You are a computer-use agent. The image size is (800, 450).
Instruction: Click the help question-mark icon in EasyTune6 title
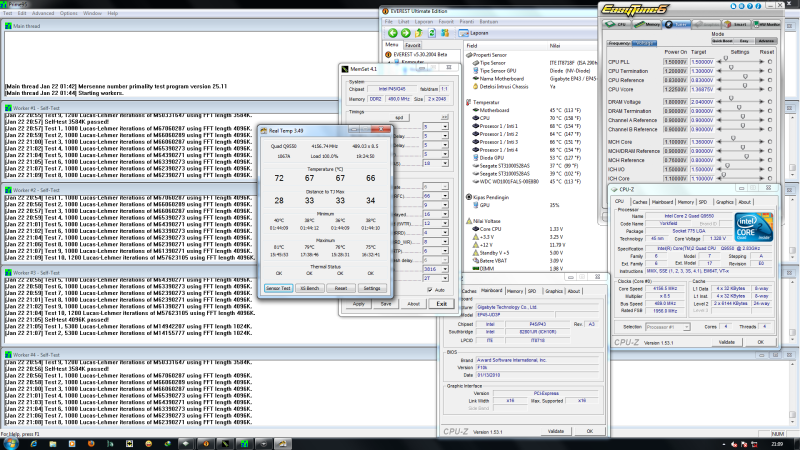coord(750,6)
